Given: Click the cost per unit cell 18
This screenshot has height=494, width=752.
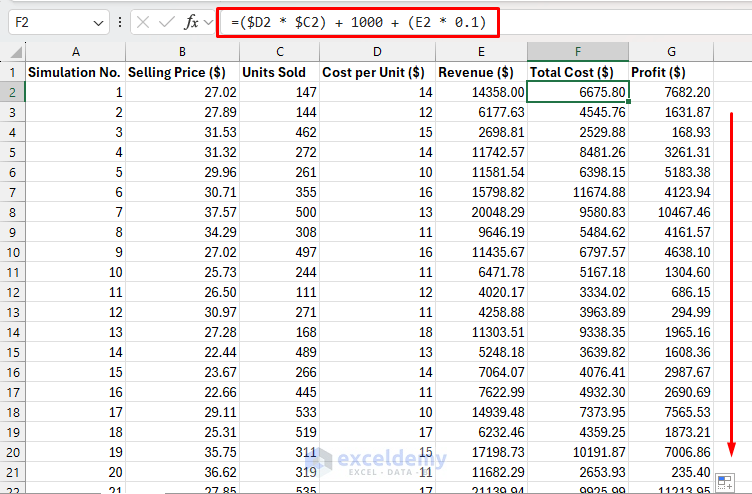Looking at the screenshot, I should coord(377,332).
